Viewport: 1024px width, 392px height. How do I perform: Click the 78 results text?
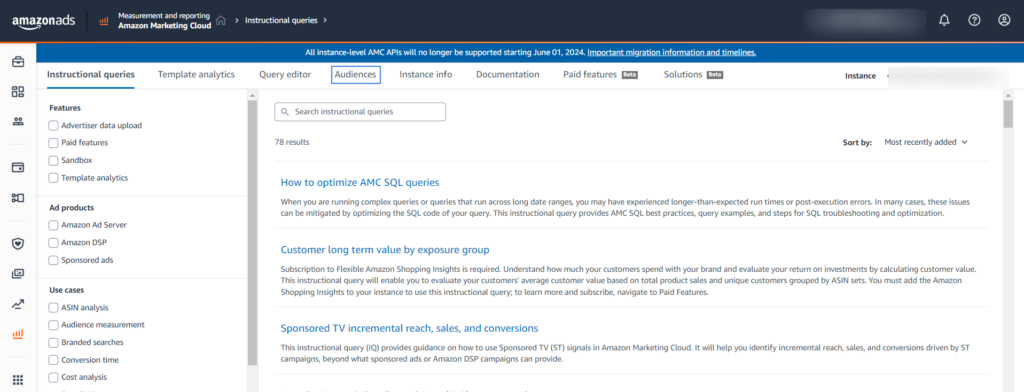click(292, 142)
